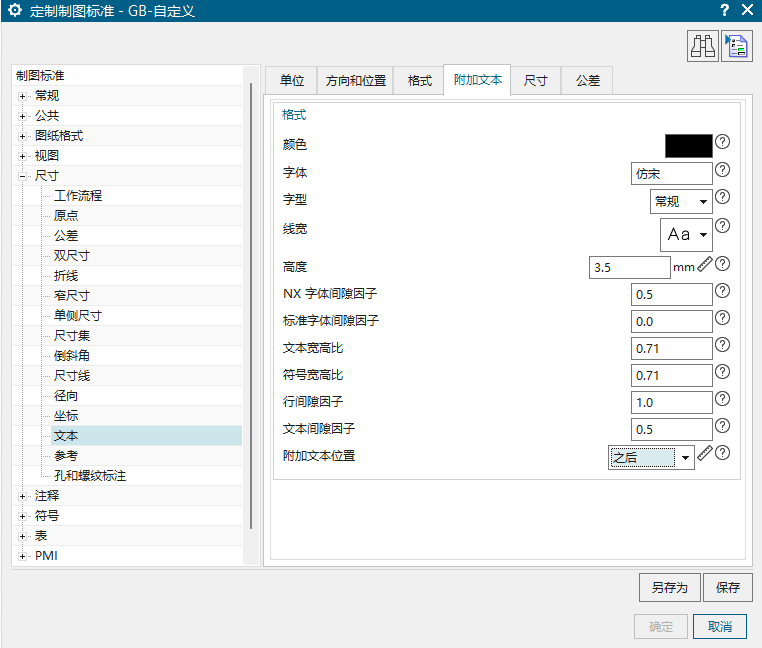Image resolution: width=762 pixels, height=648 pixels.
Task: Open the 线宽 Aa dropdown
Action: pos(686,234)
